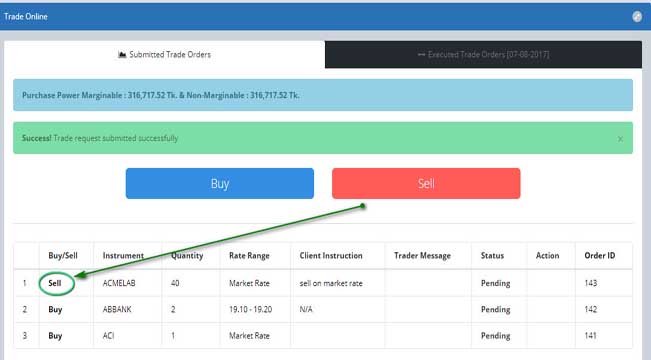The image size is (651, 360).
Task: Click the Purchase Power Marginable info banner
Action: click(323, 95)
